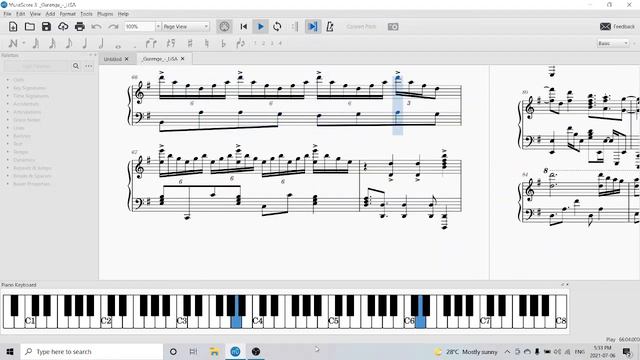Viewport: 640px width, 360px height.
Task: Expand the Time Signatures palette
Action: [x=31, y=96]
